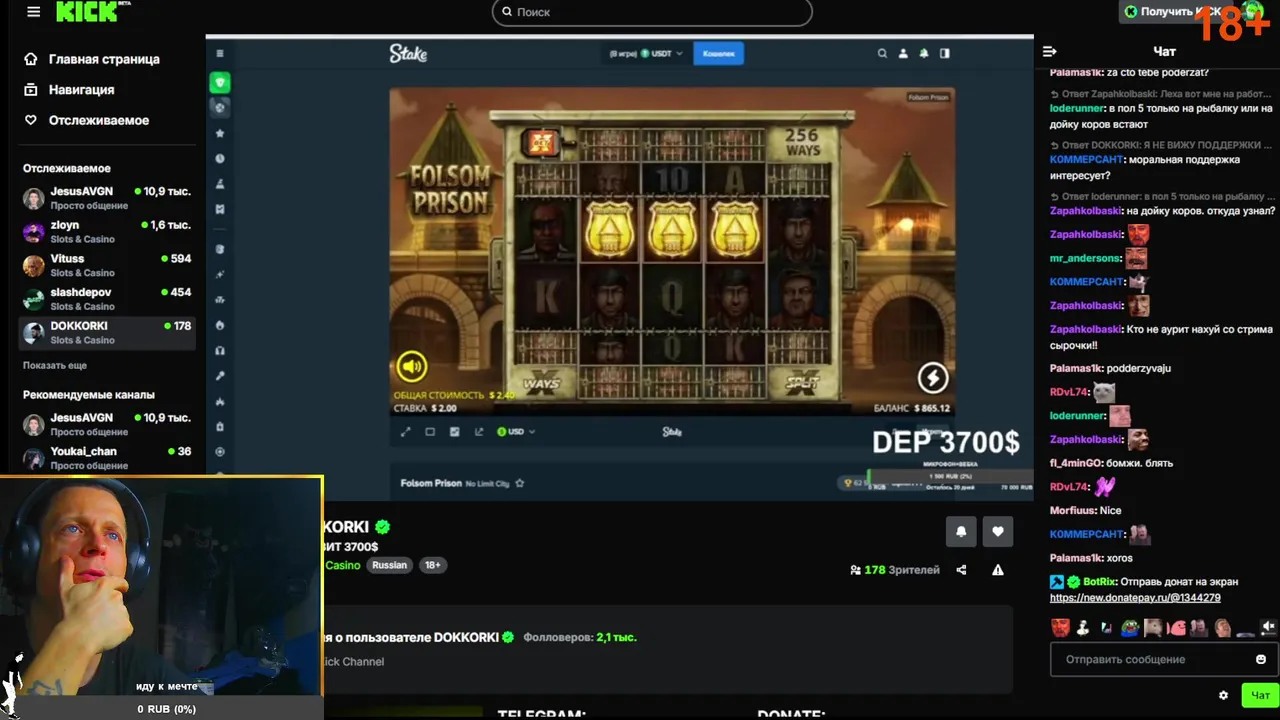This screenshot has width=1280, height=720.
Task: Open the emoji picker smiley icon
Action: [x=1261, y=659]
